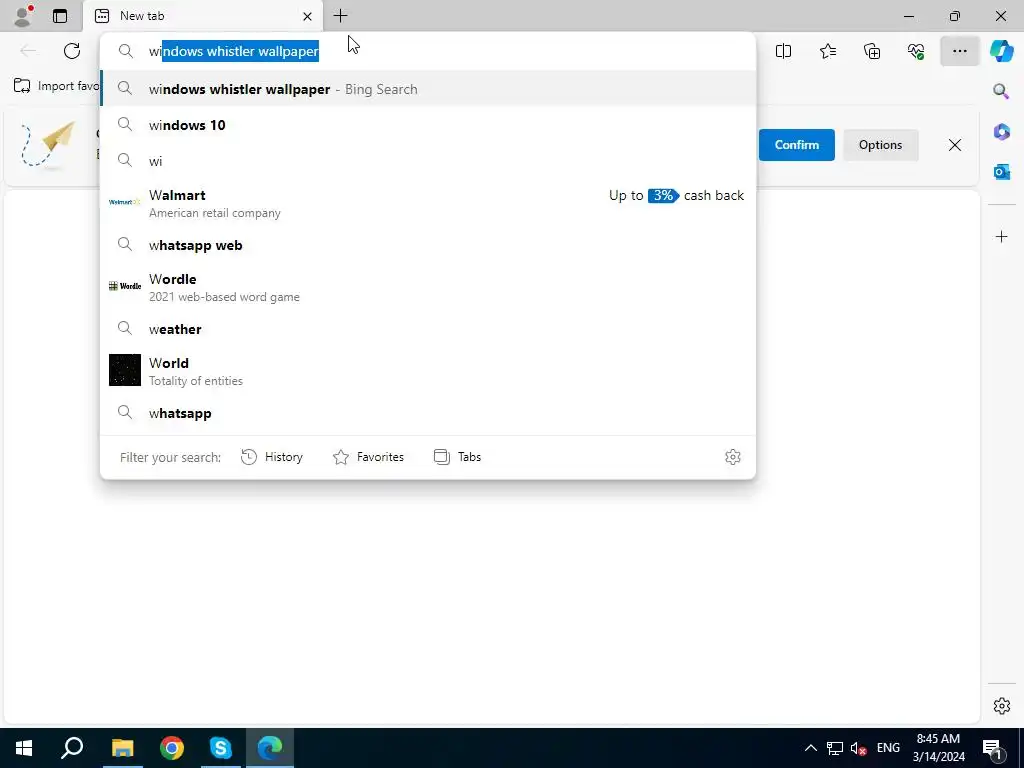
Task: Click the Options button
Action: point(880,145)
